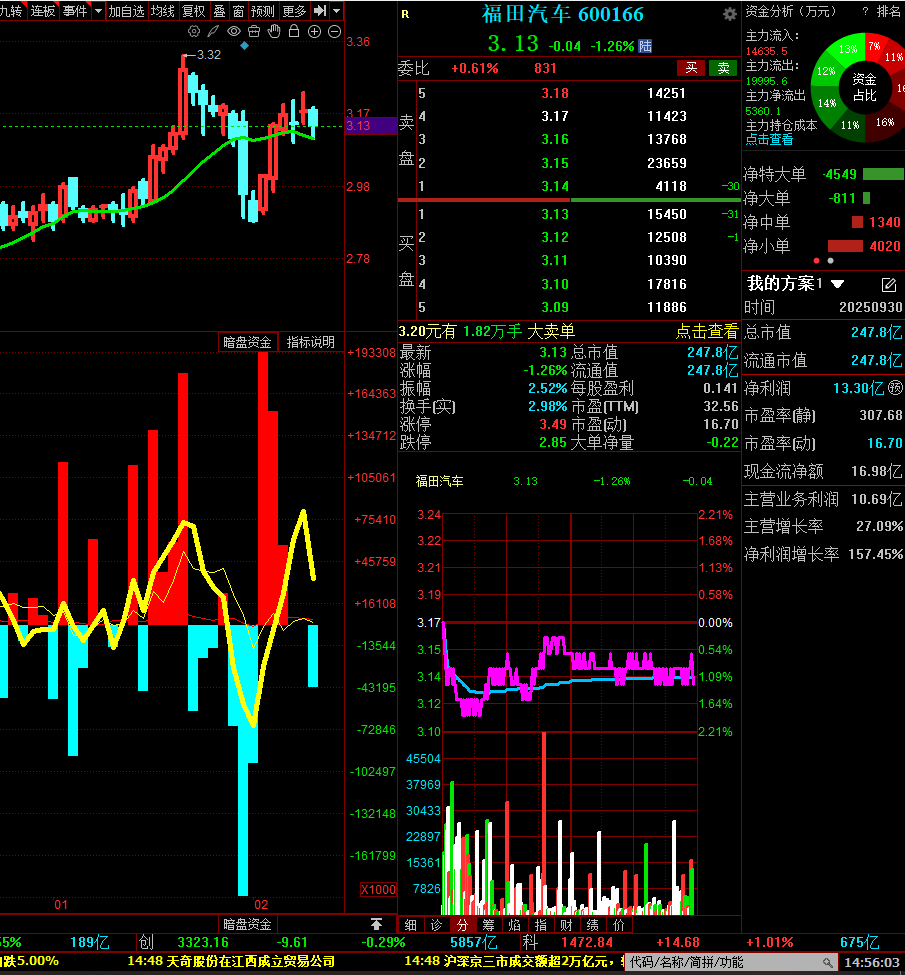Click the 净小单 red bar

click(x=845, y=246)
